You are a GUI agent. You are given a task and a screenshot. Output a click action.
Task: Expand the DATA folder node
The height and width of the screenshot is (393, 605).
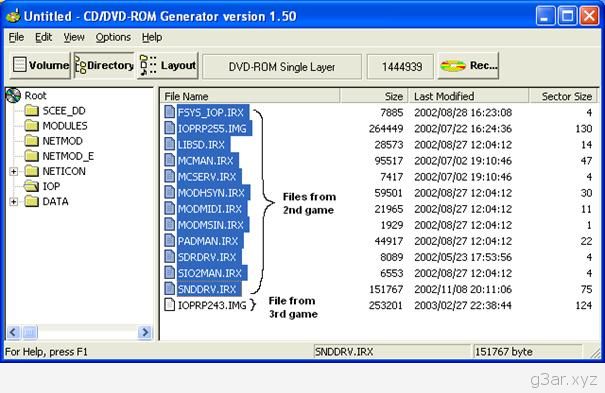coord(14,202)
